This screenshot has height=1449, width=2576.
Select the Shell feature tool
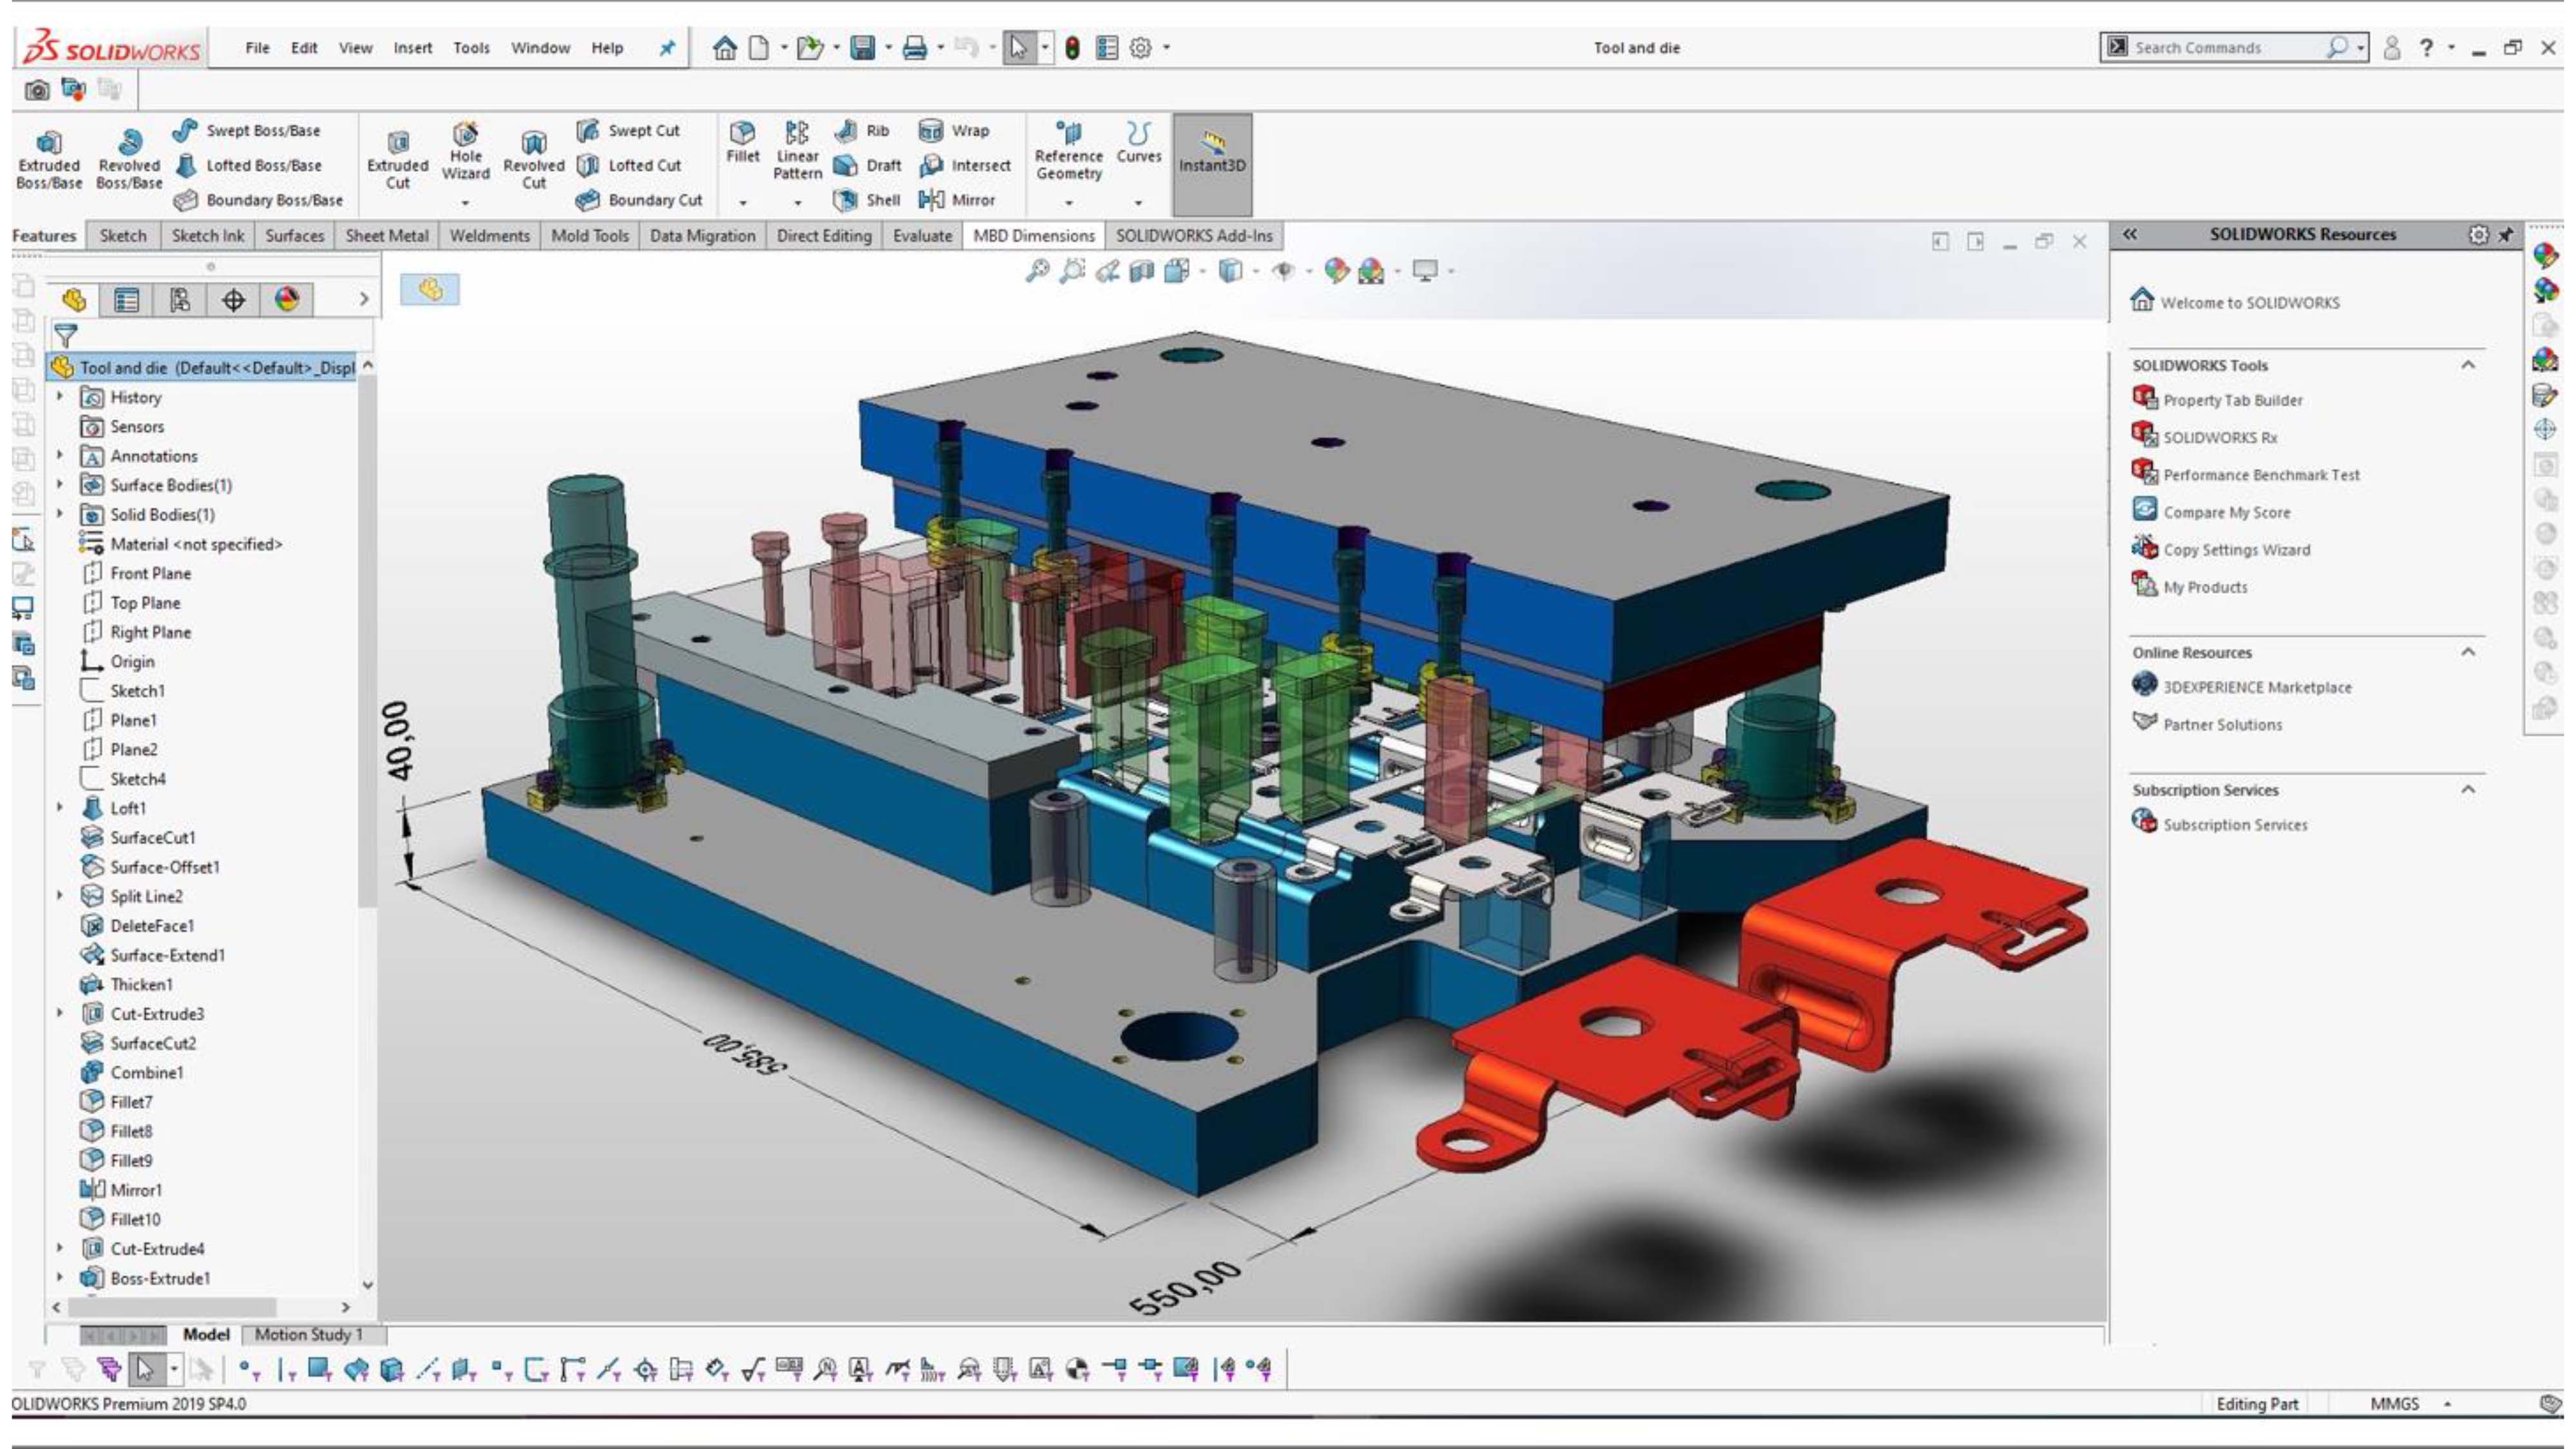867,200
